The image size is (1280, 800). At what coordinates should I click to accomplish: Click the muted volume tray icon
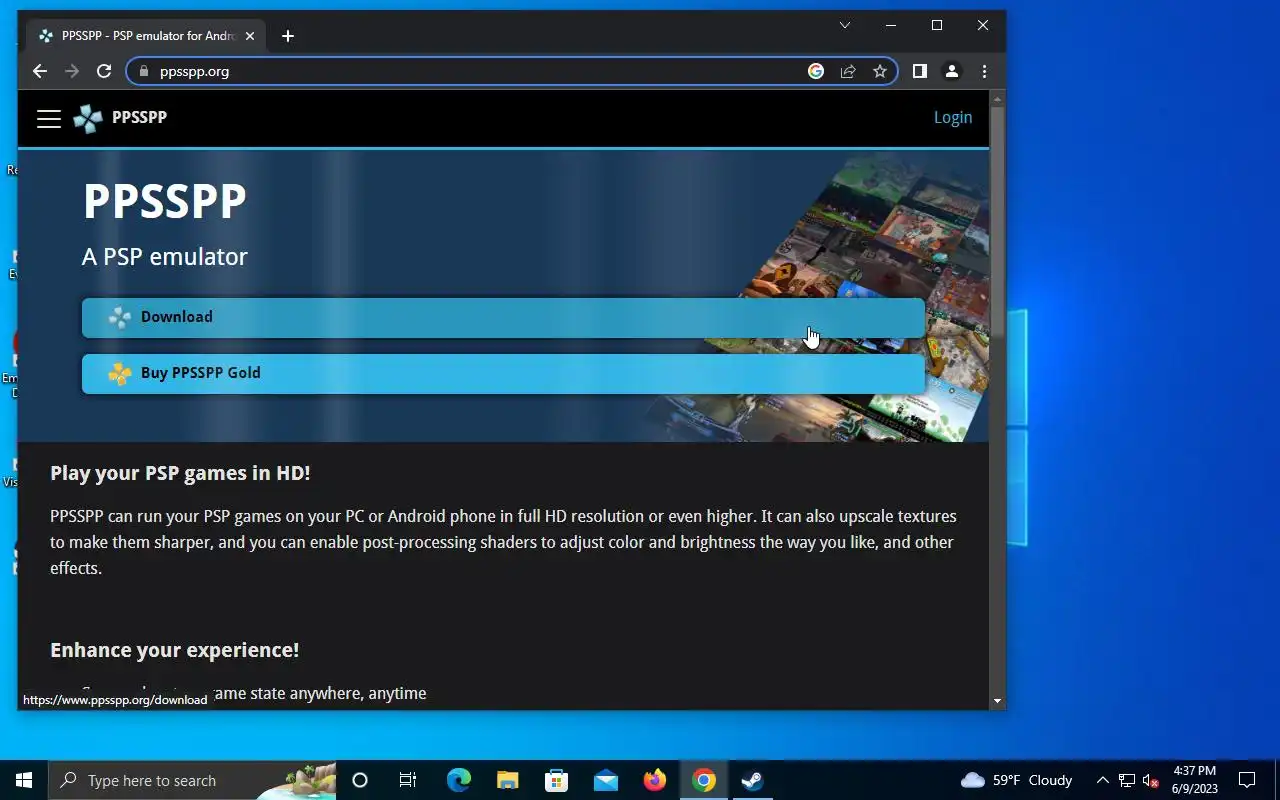[x=1150, y=780]
